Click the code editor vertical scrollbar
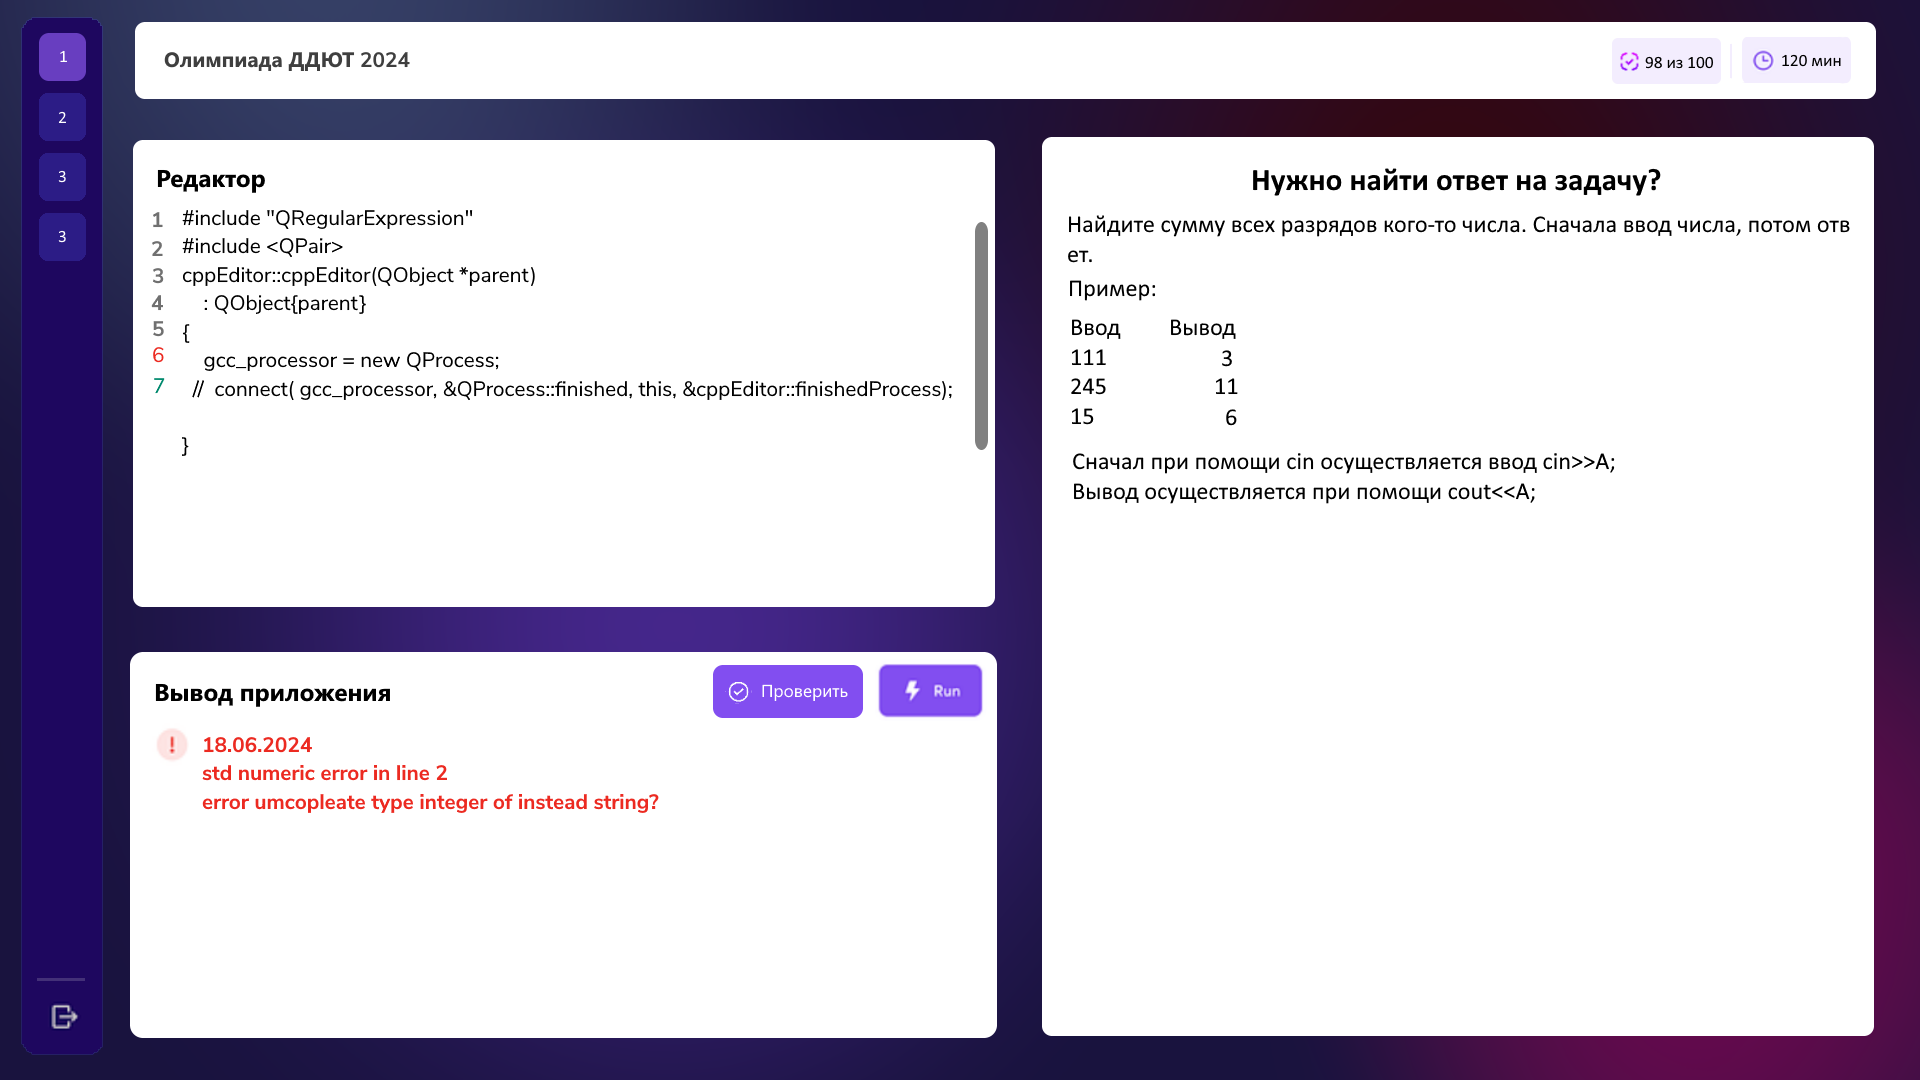 [x=981, y=335]
